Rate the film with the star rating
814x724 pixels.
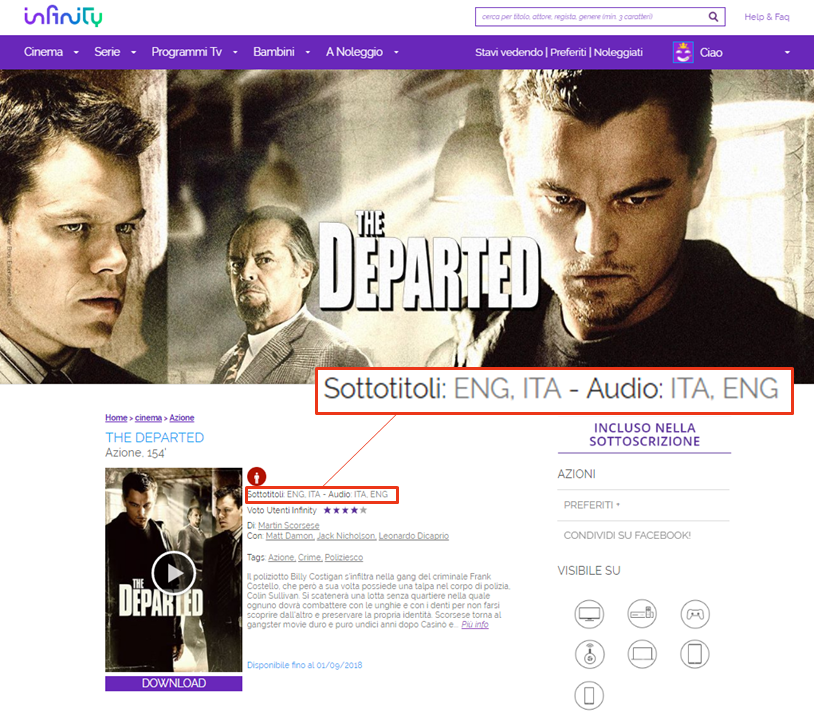click(x=345, y=510)
